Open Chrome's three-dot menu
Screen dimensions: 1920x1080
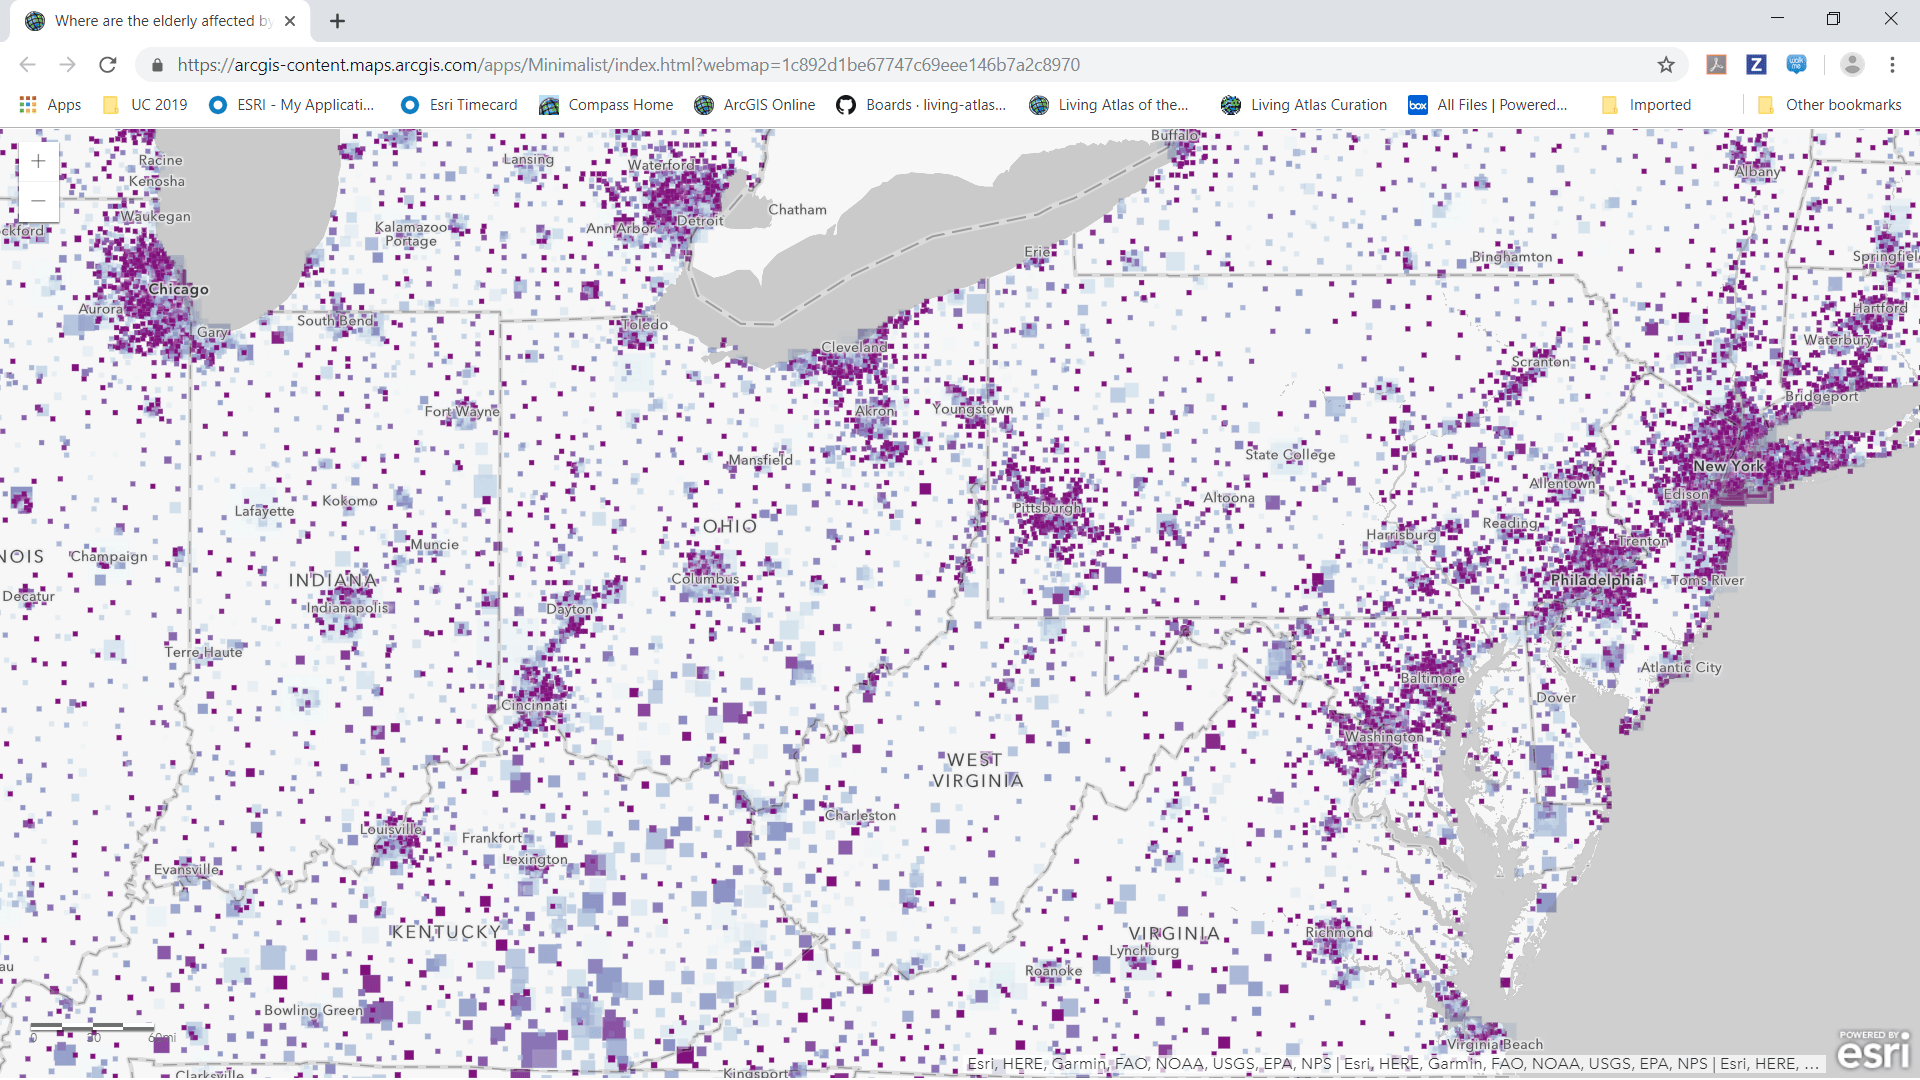tap(1893, 64)
